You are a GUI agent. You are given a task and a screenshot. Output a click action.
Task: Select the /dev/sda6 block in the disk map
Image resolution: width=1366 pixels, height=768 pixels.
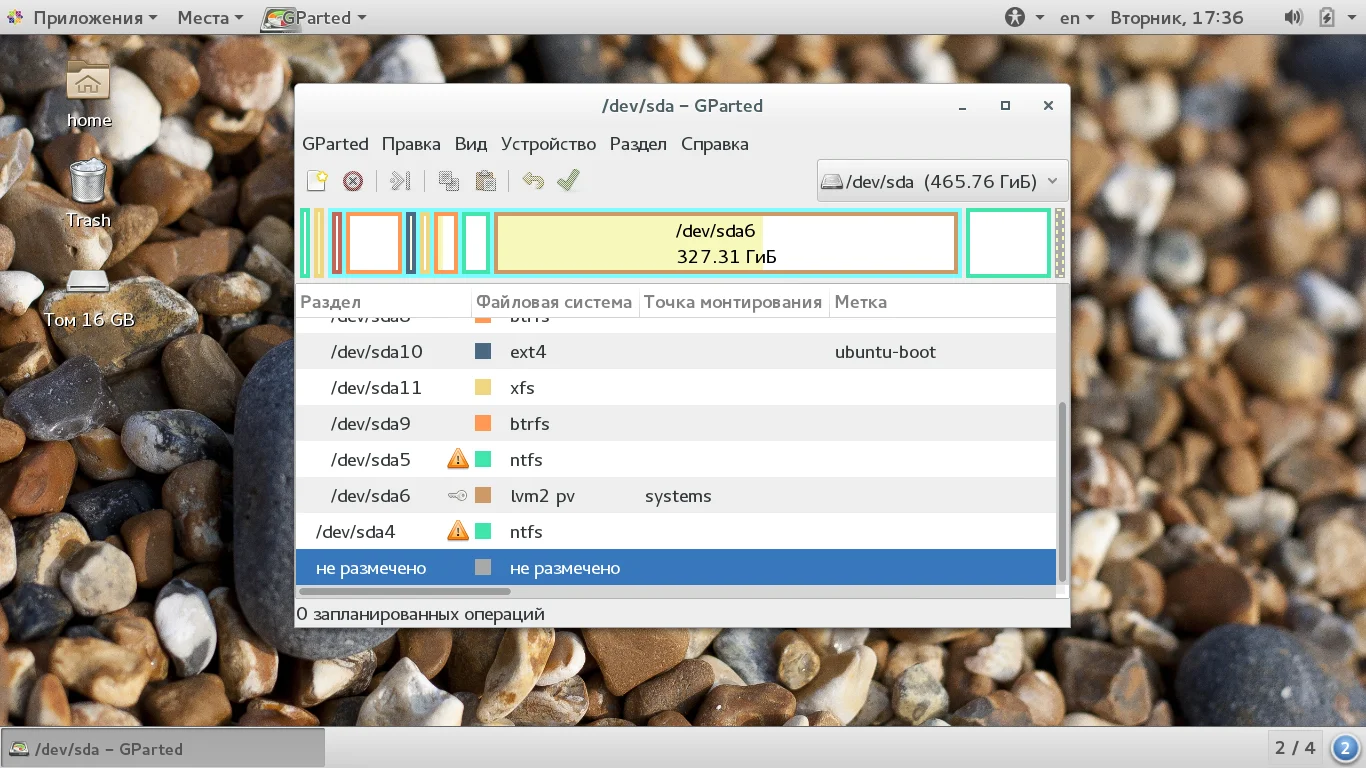726,243
